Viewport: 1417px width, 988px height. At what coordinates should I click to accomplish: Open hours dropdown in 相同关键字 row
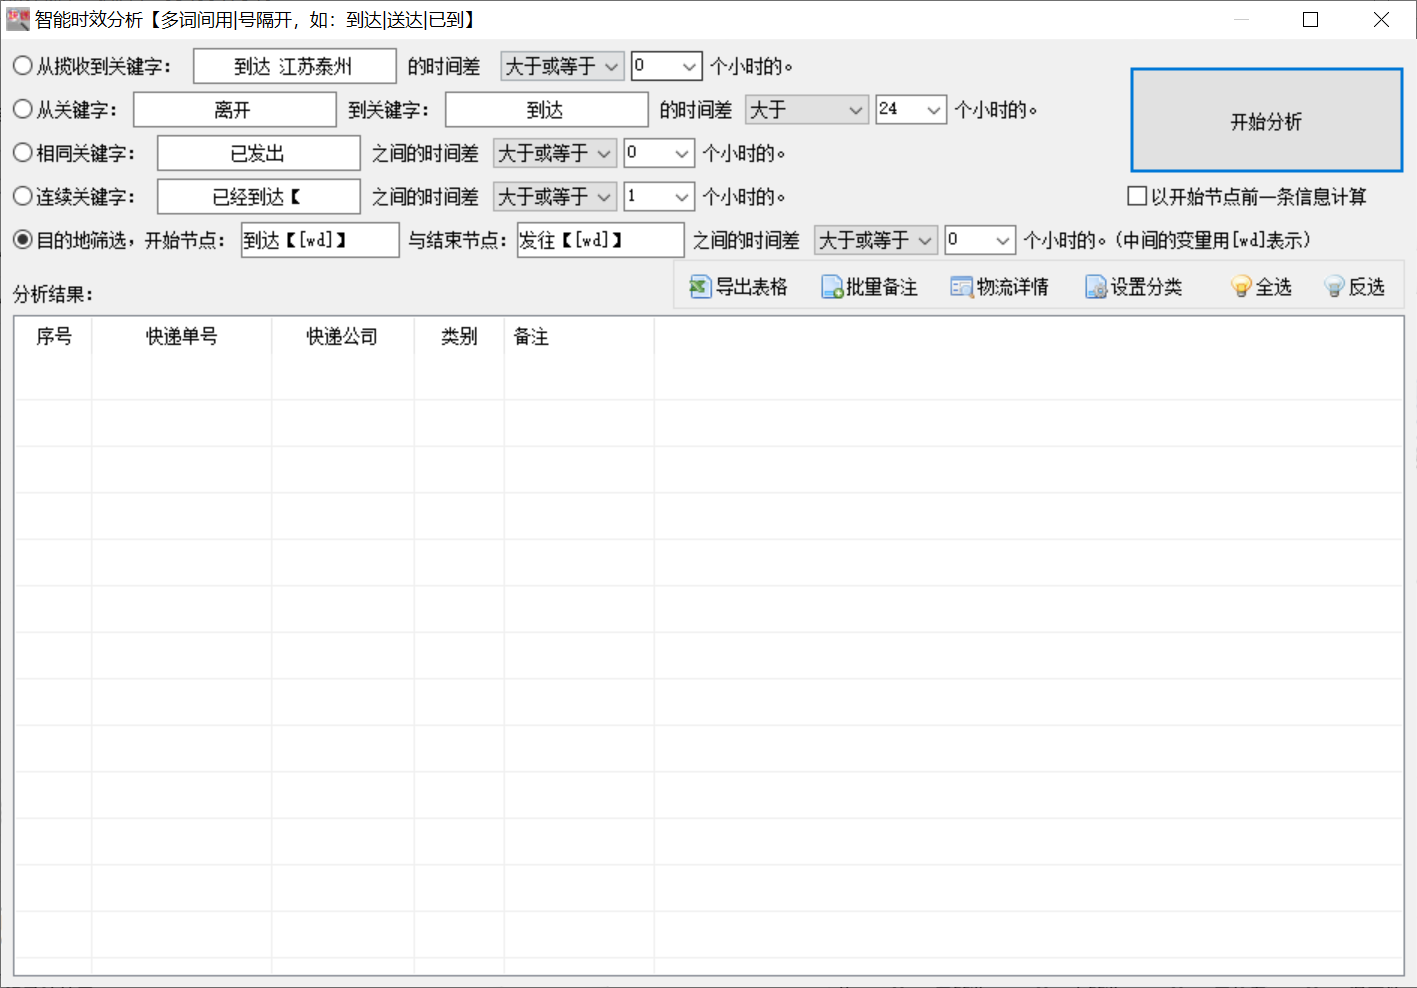pos(659,153)
